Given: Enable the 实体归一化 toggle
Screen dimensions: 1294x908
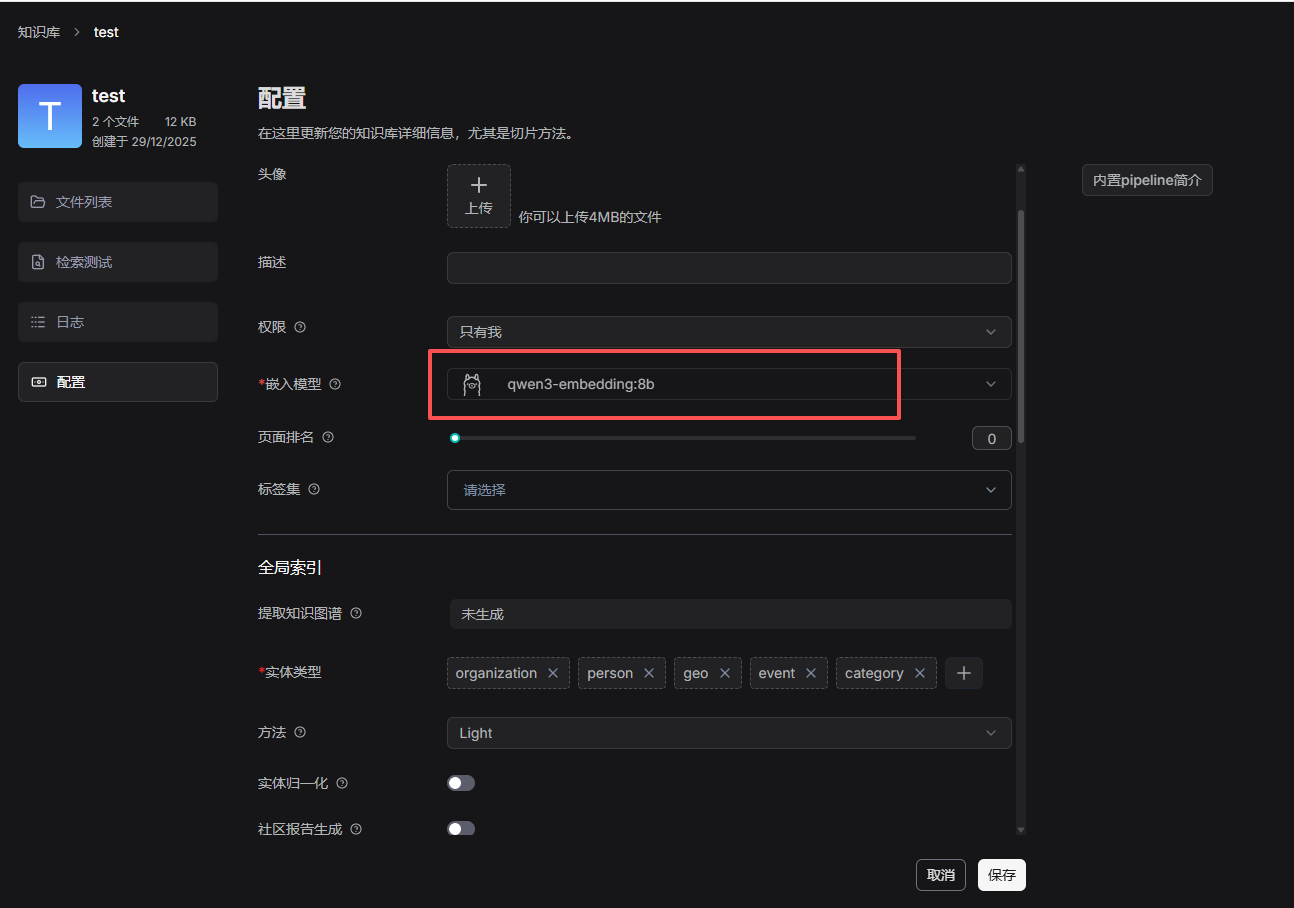Looking at the screenshot, I should pyautogui.click(x=461, y=783).
